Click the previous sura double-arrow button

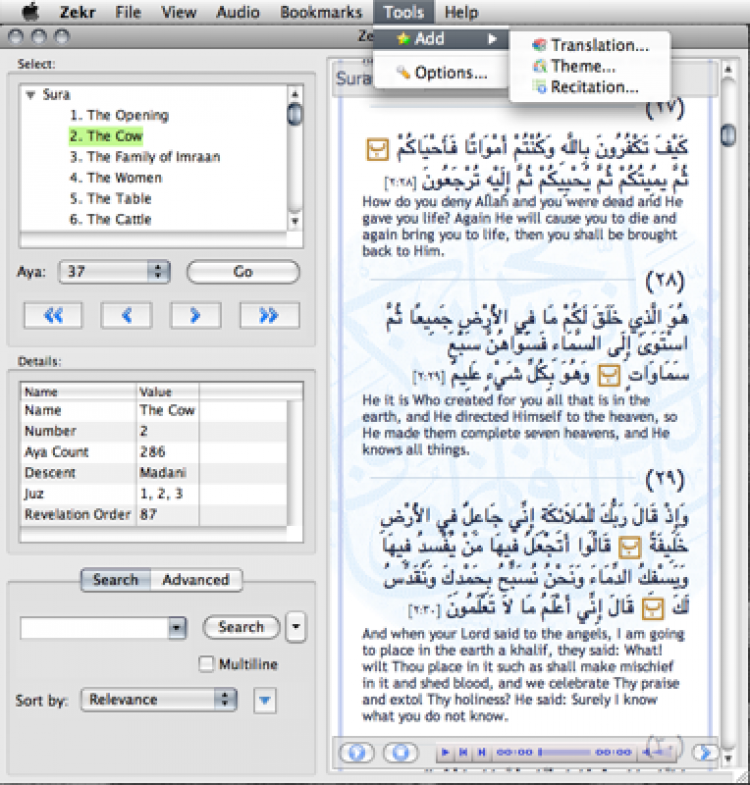click(53, 316)
